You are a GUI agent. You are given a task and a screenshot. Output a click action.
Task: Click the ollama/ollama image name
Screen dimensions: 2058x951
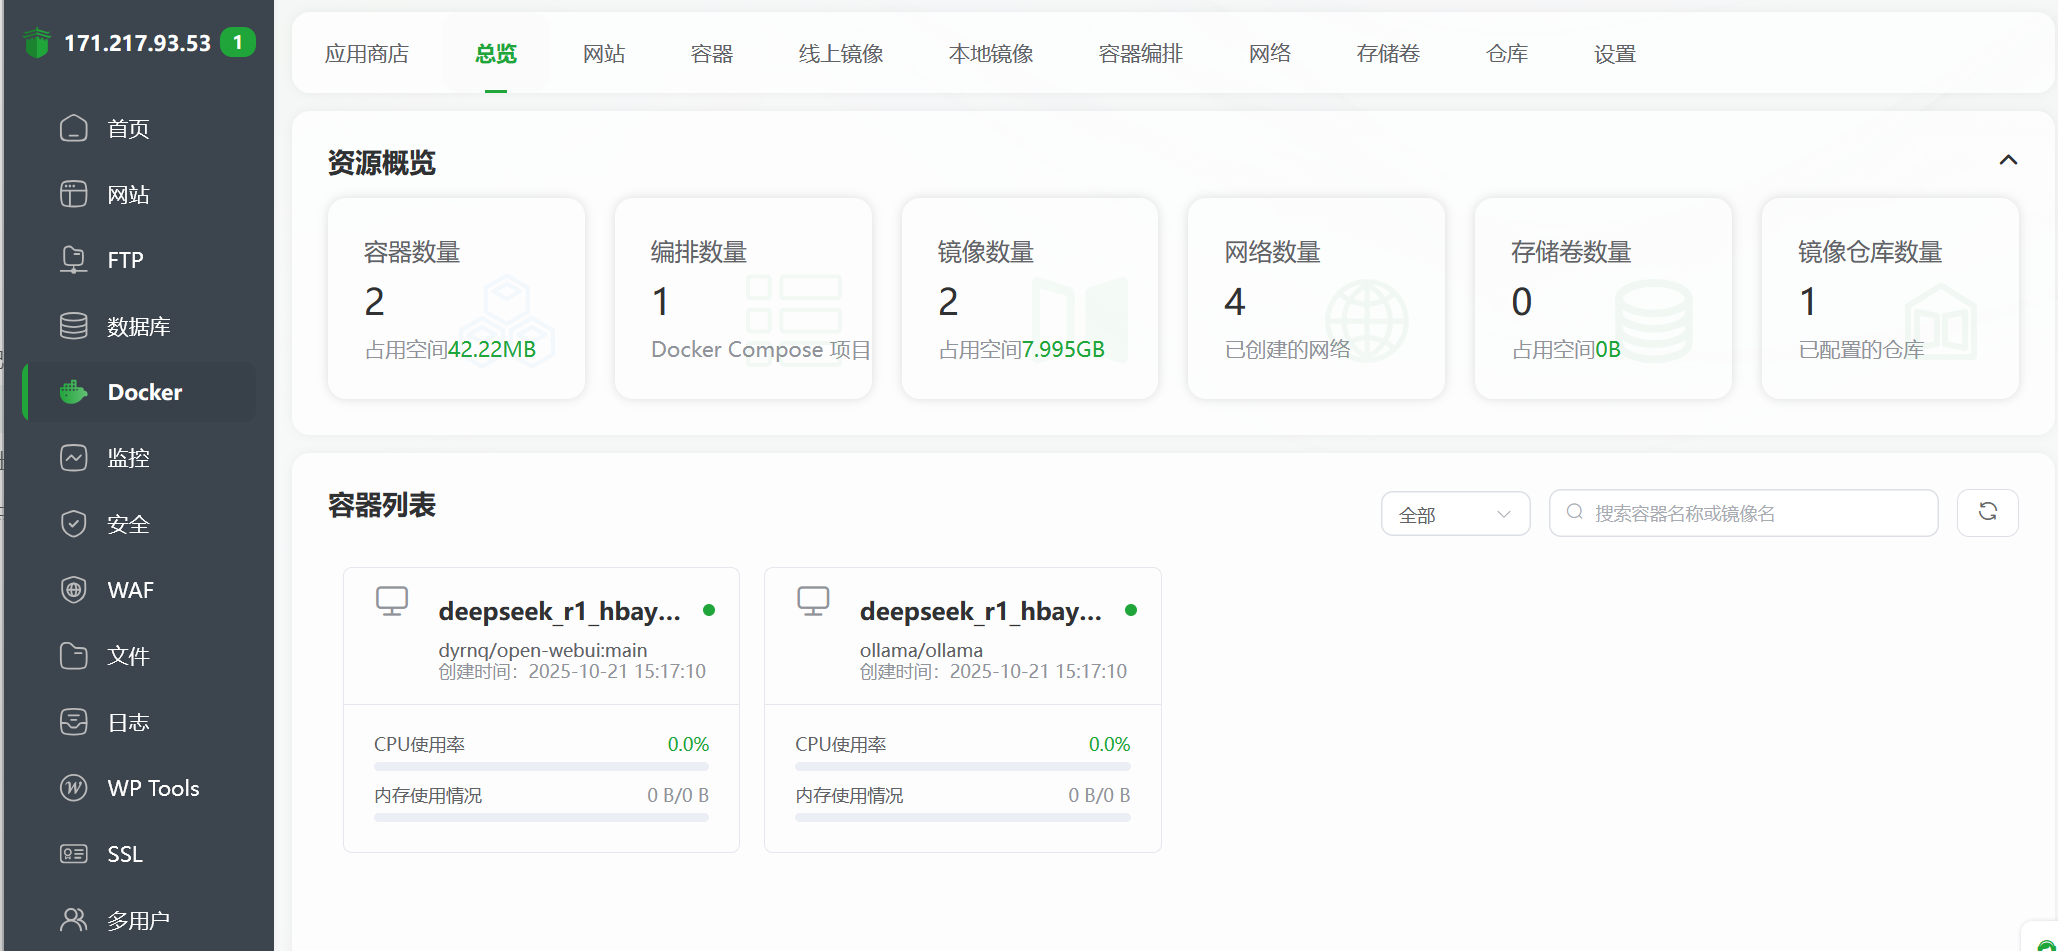(x=921, y=650)
